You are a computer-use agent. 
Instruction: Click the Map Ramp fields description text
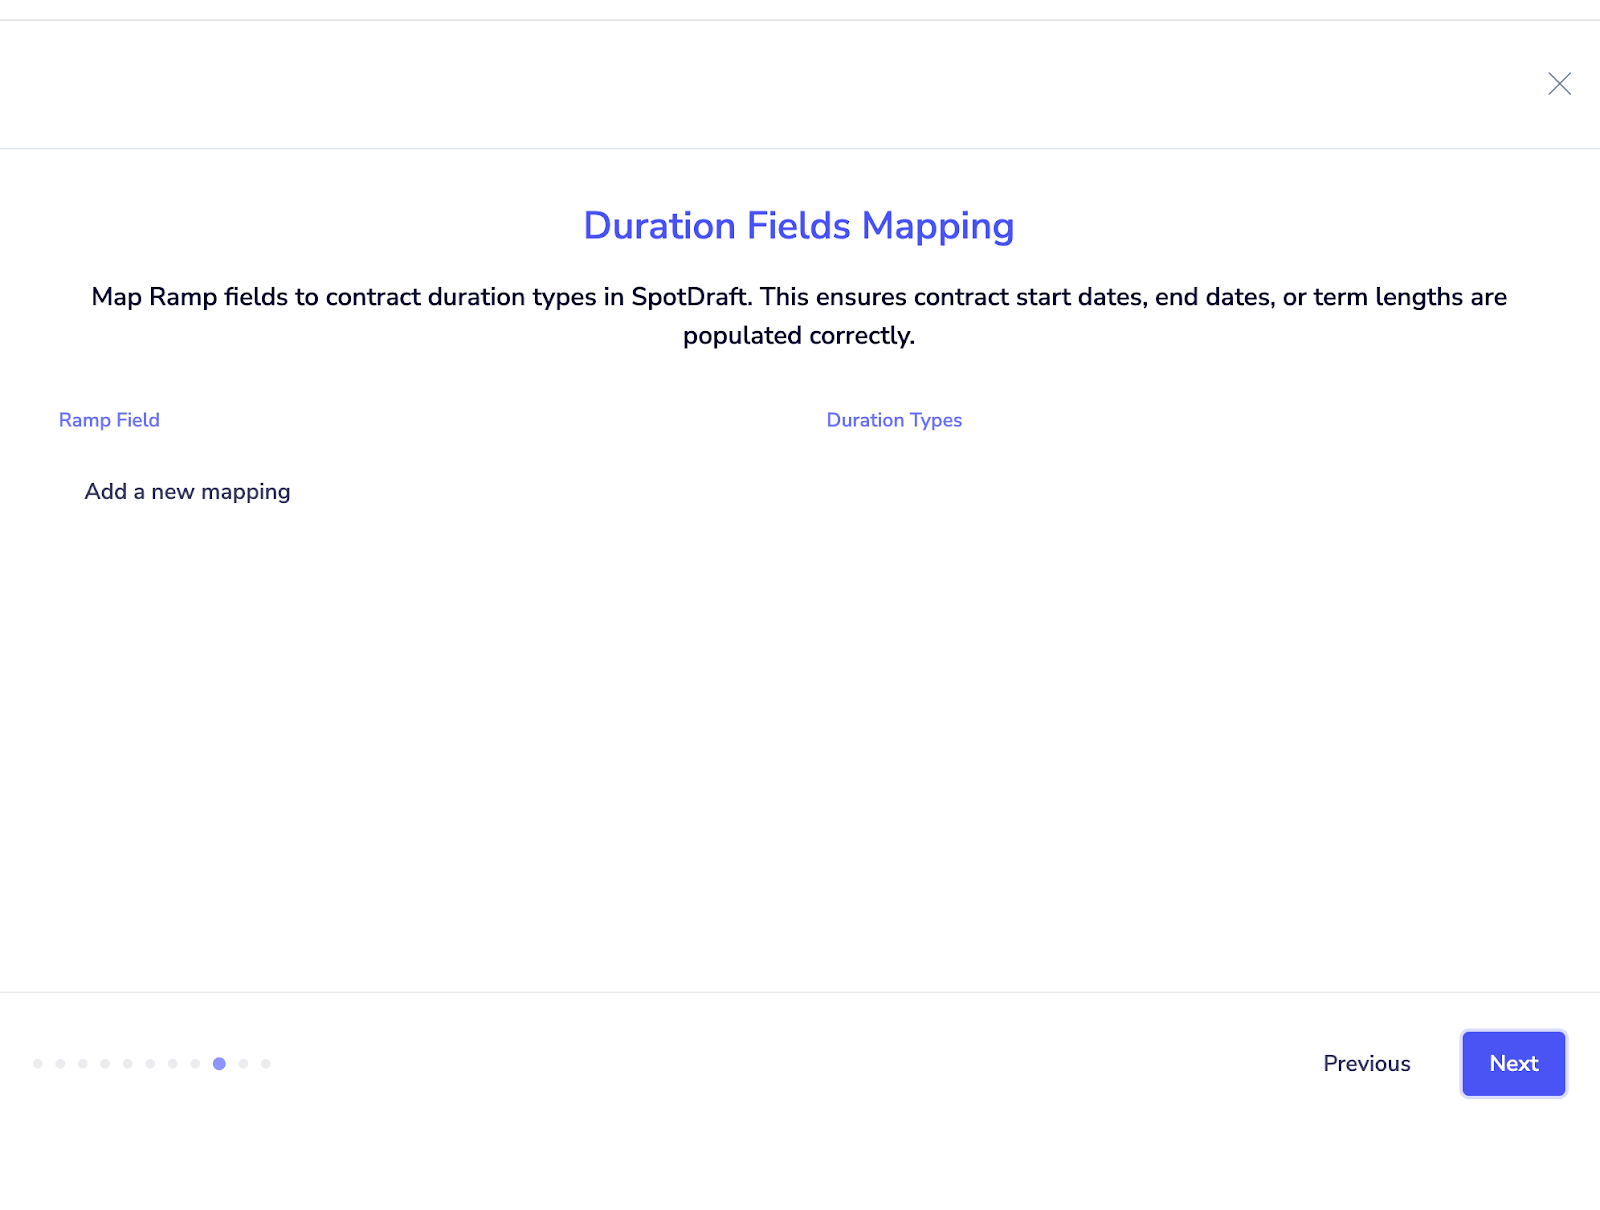click(799, 316)
